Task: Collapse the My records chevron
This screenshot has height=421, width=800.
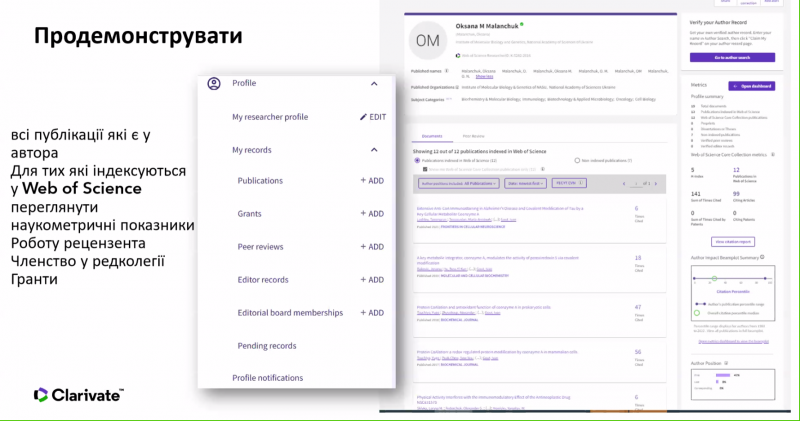Action: [x=374, y=150]
